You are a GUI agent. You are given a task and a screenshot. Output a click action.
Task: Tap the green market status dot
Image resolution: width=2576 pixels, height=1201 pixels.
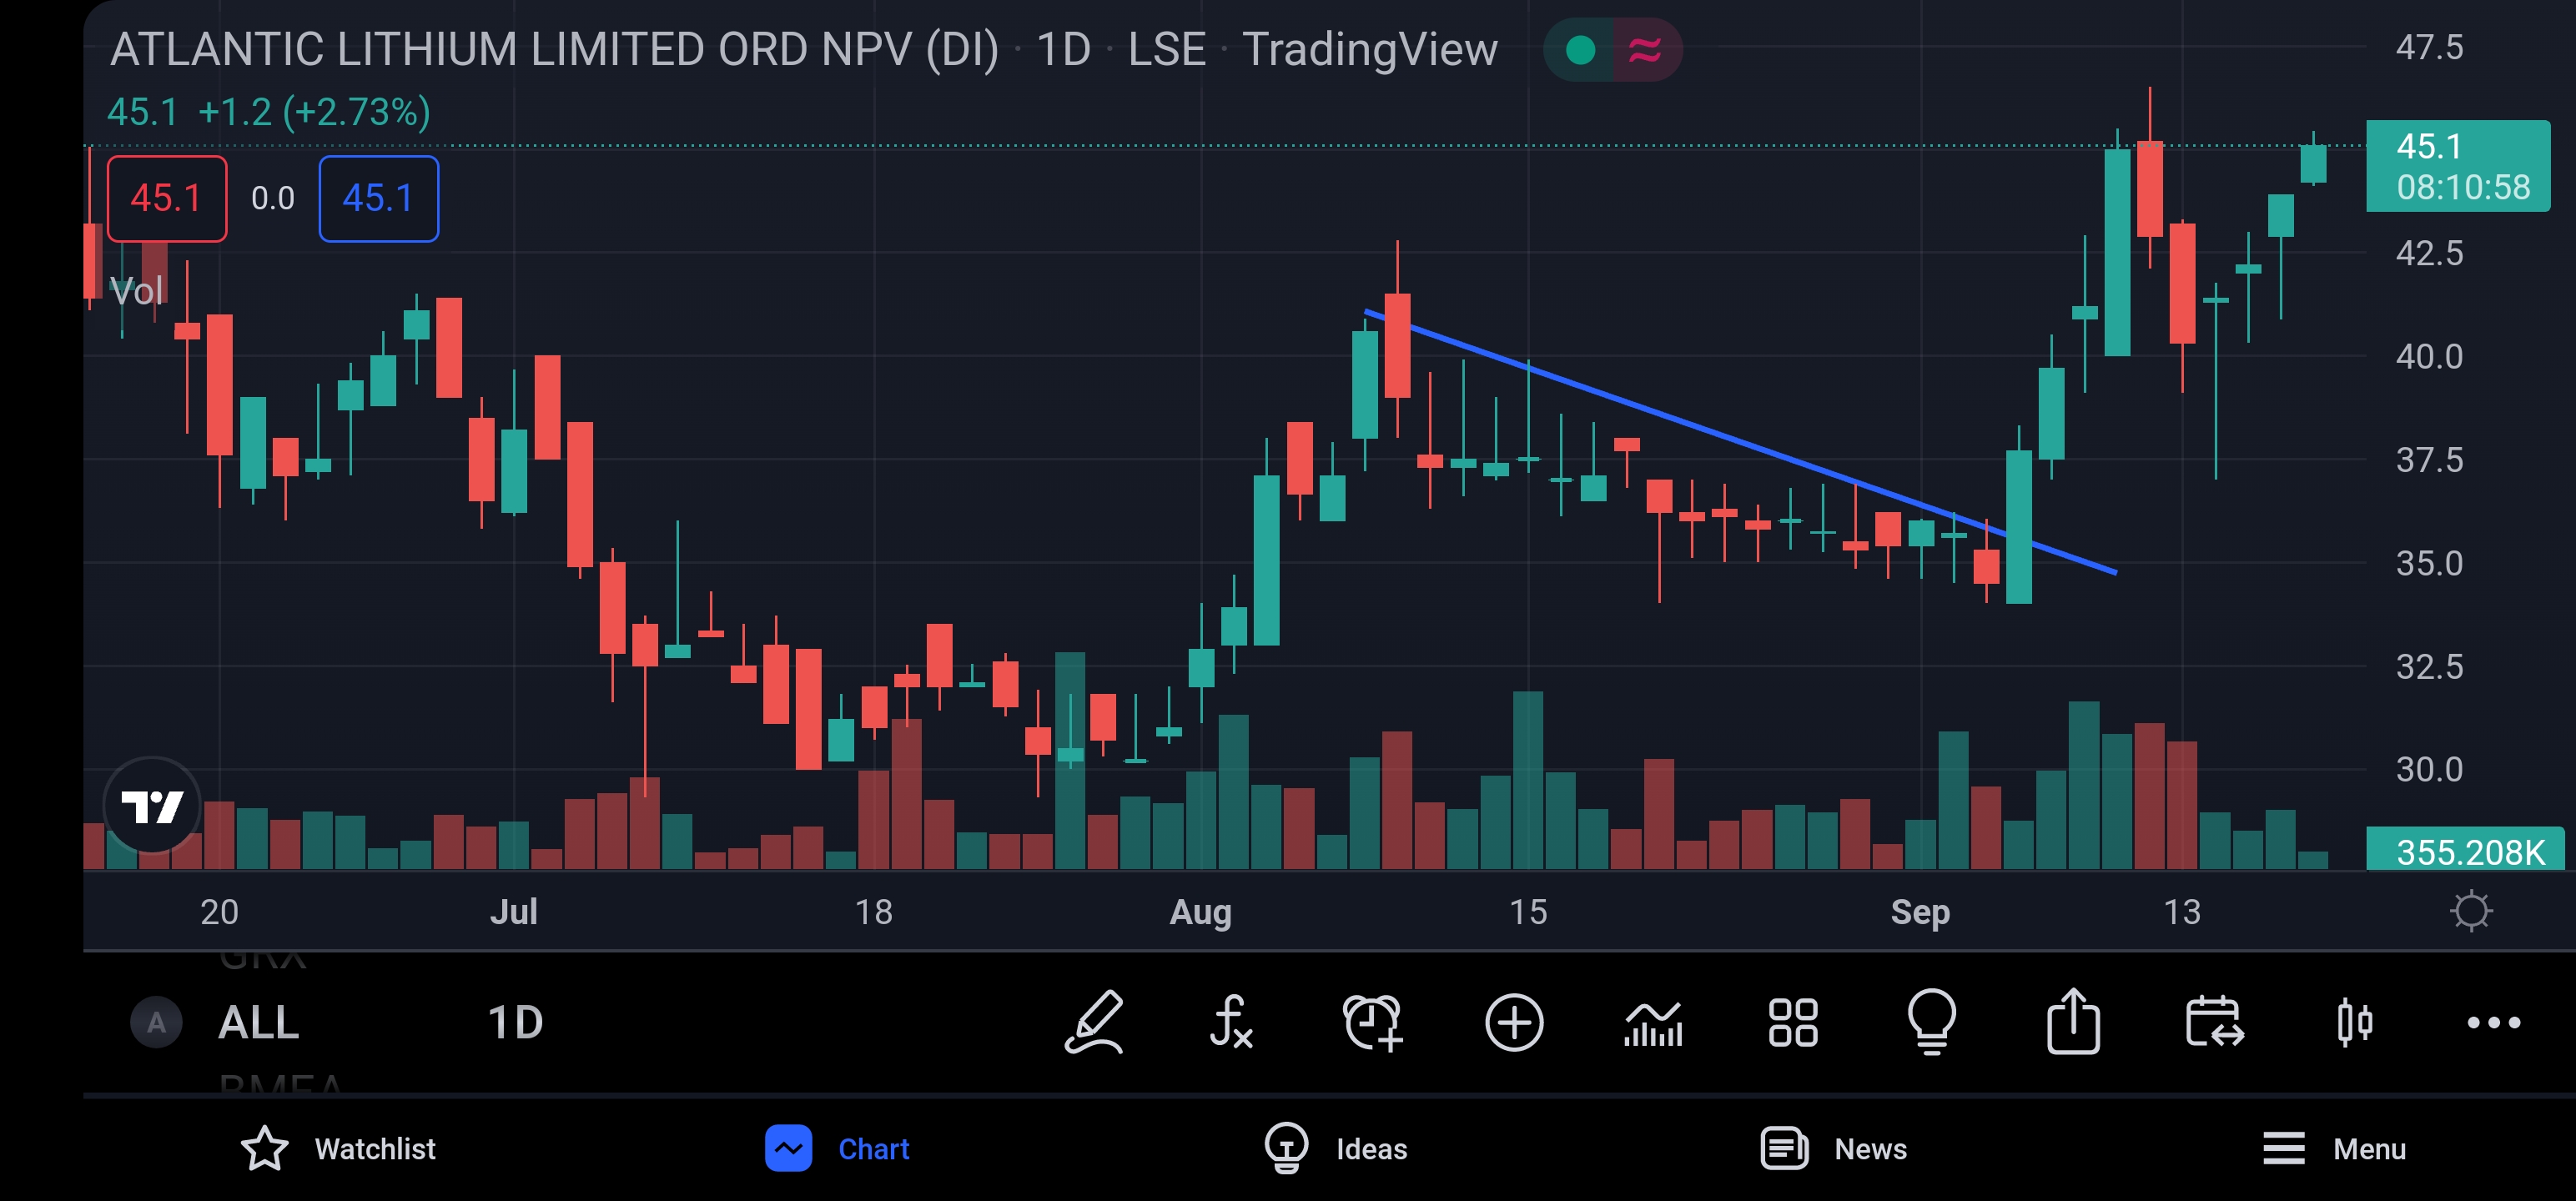click(1580, 50)
